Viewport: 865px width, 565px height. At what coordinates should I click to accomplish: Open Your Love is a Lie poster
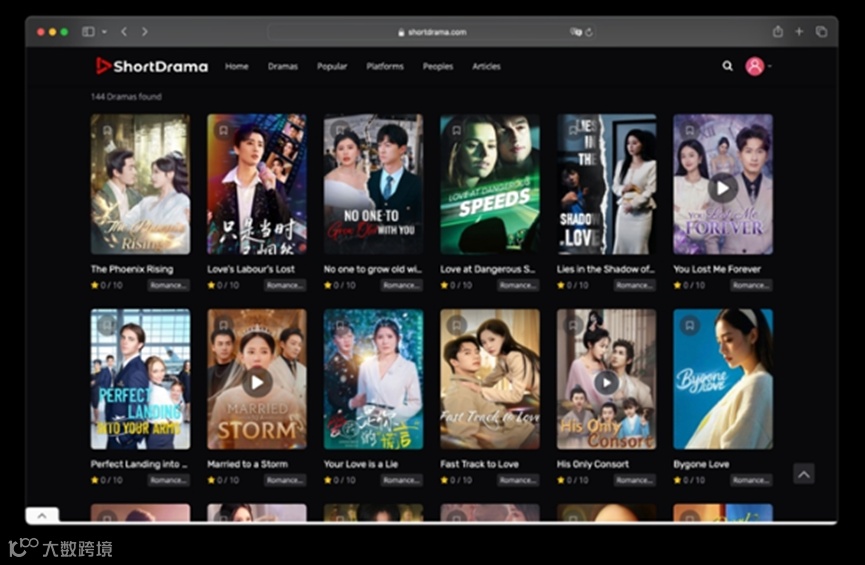click(x=373, y=379)
